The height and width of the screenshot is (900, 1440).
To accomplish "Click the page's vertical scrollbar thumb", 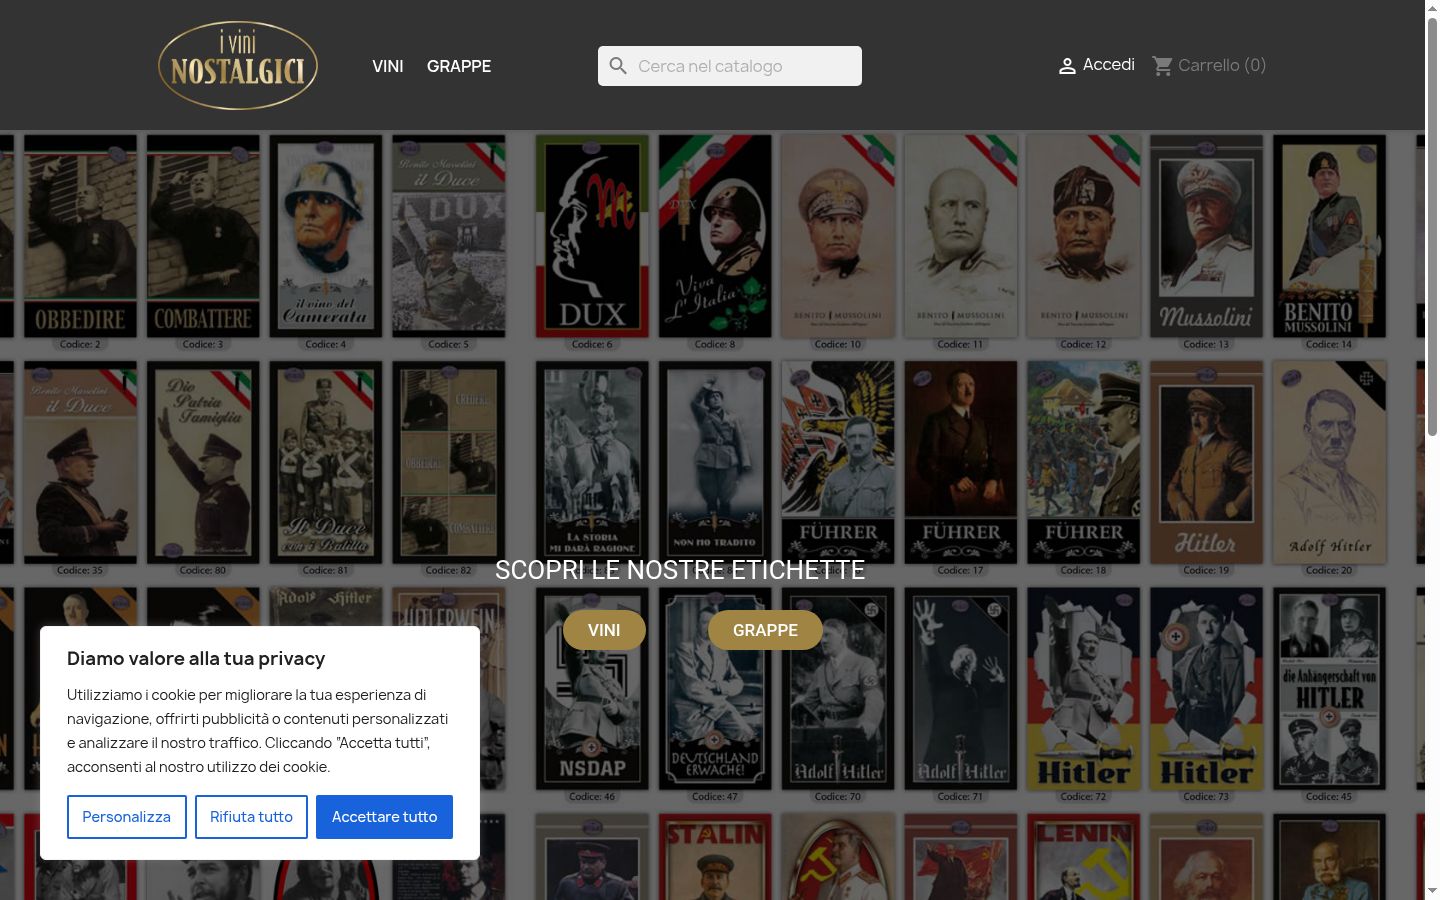I will [1432, 225].
